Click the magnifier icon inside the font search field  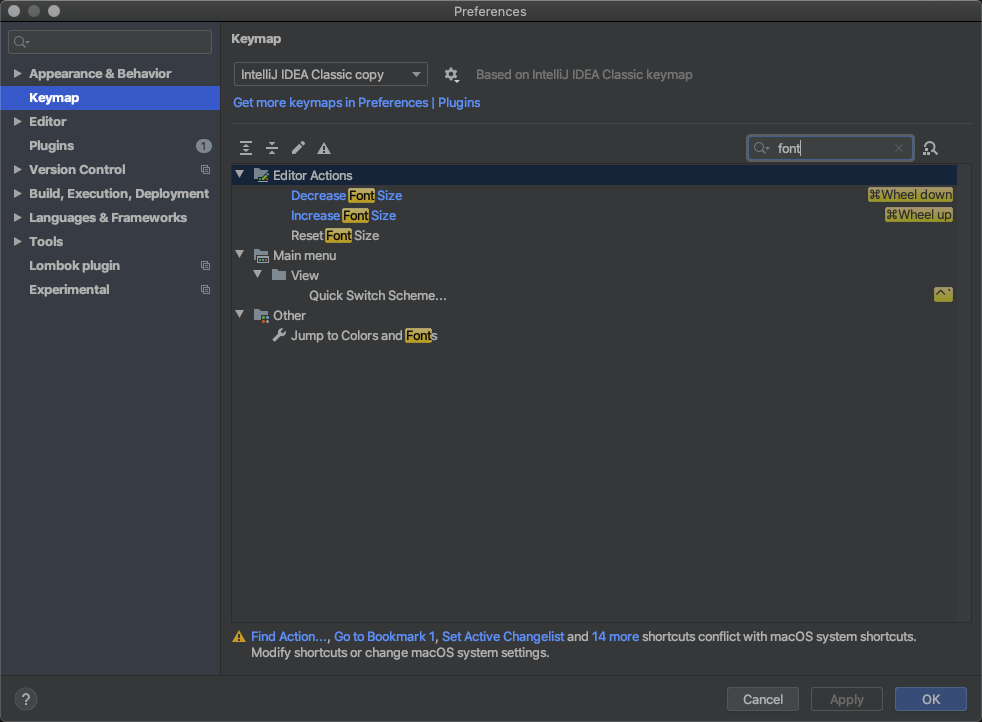pos(761,148)
